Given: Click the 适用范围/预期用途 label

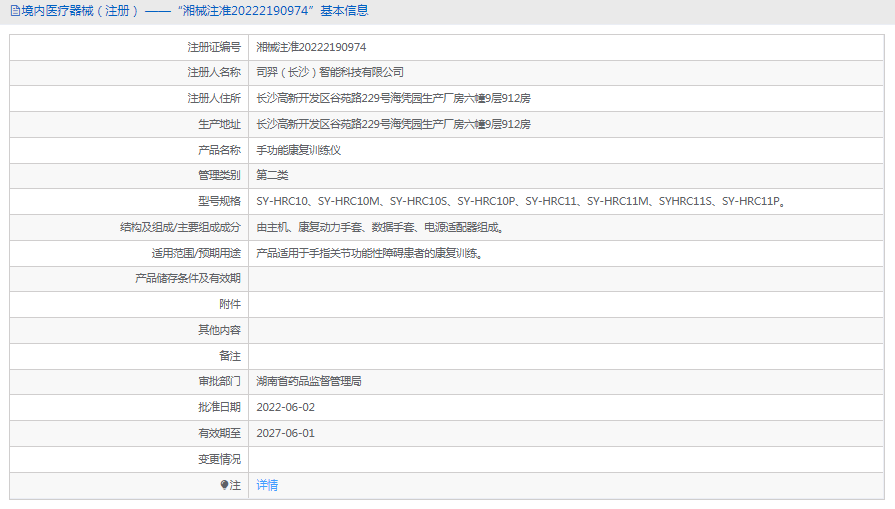Looking at the screenshot, I should coord(196,253).
